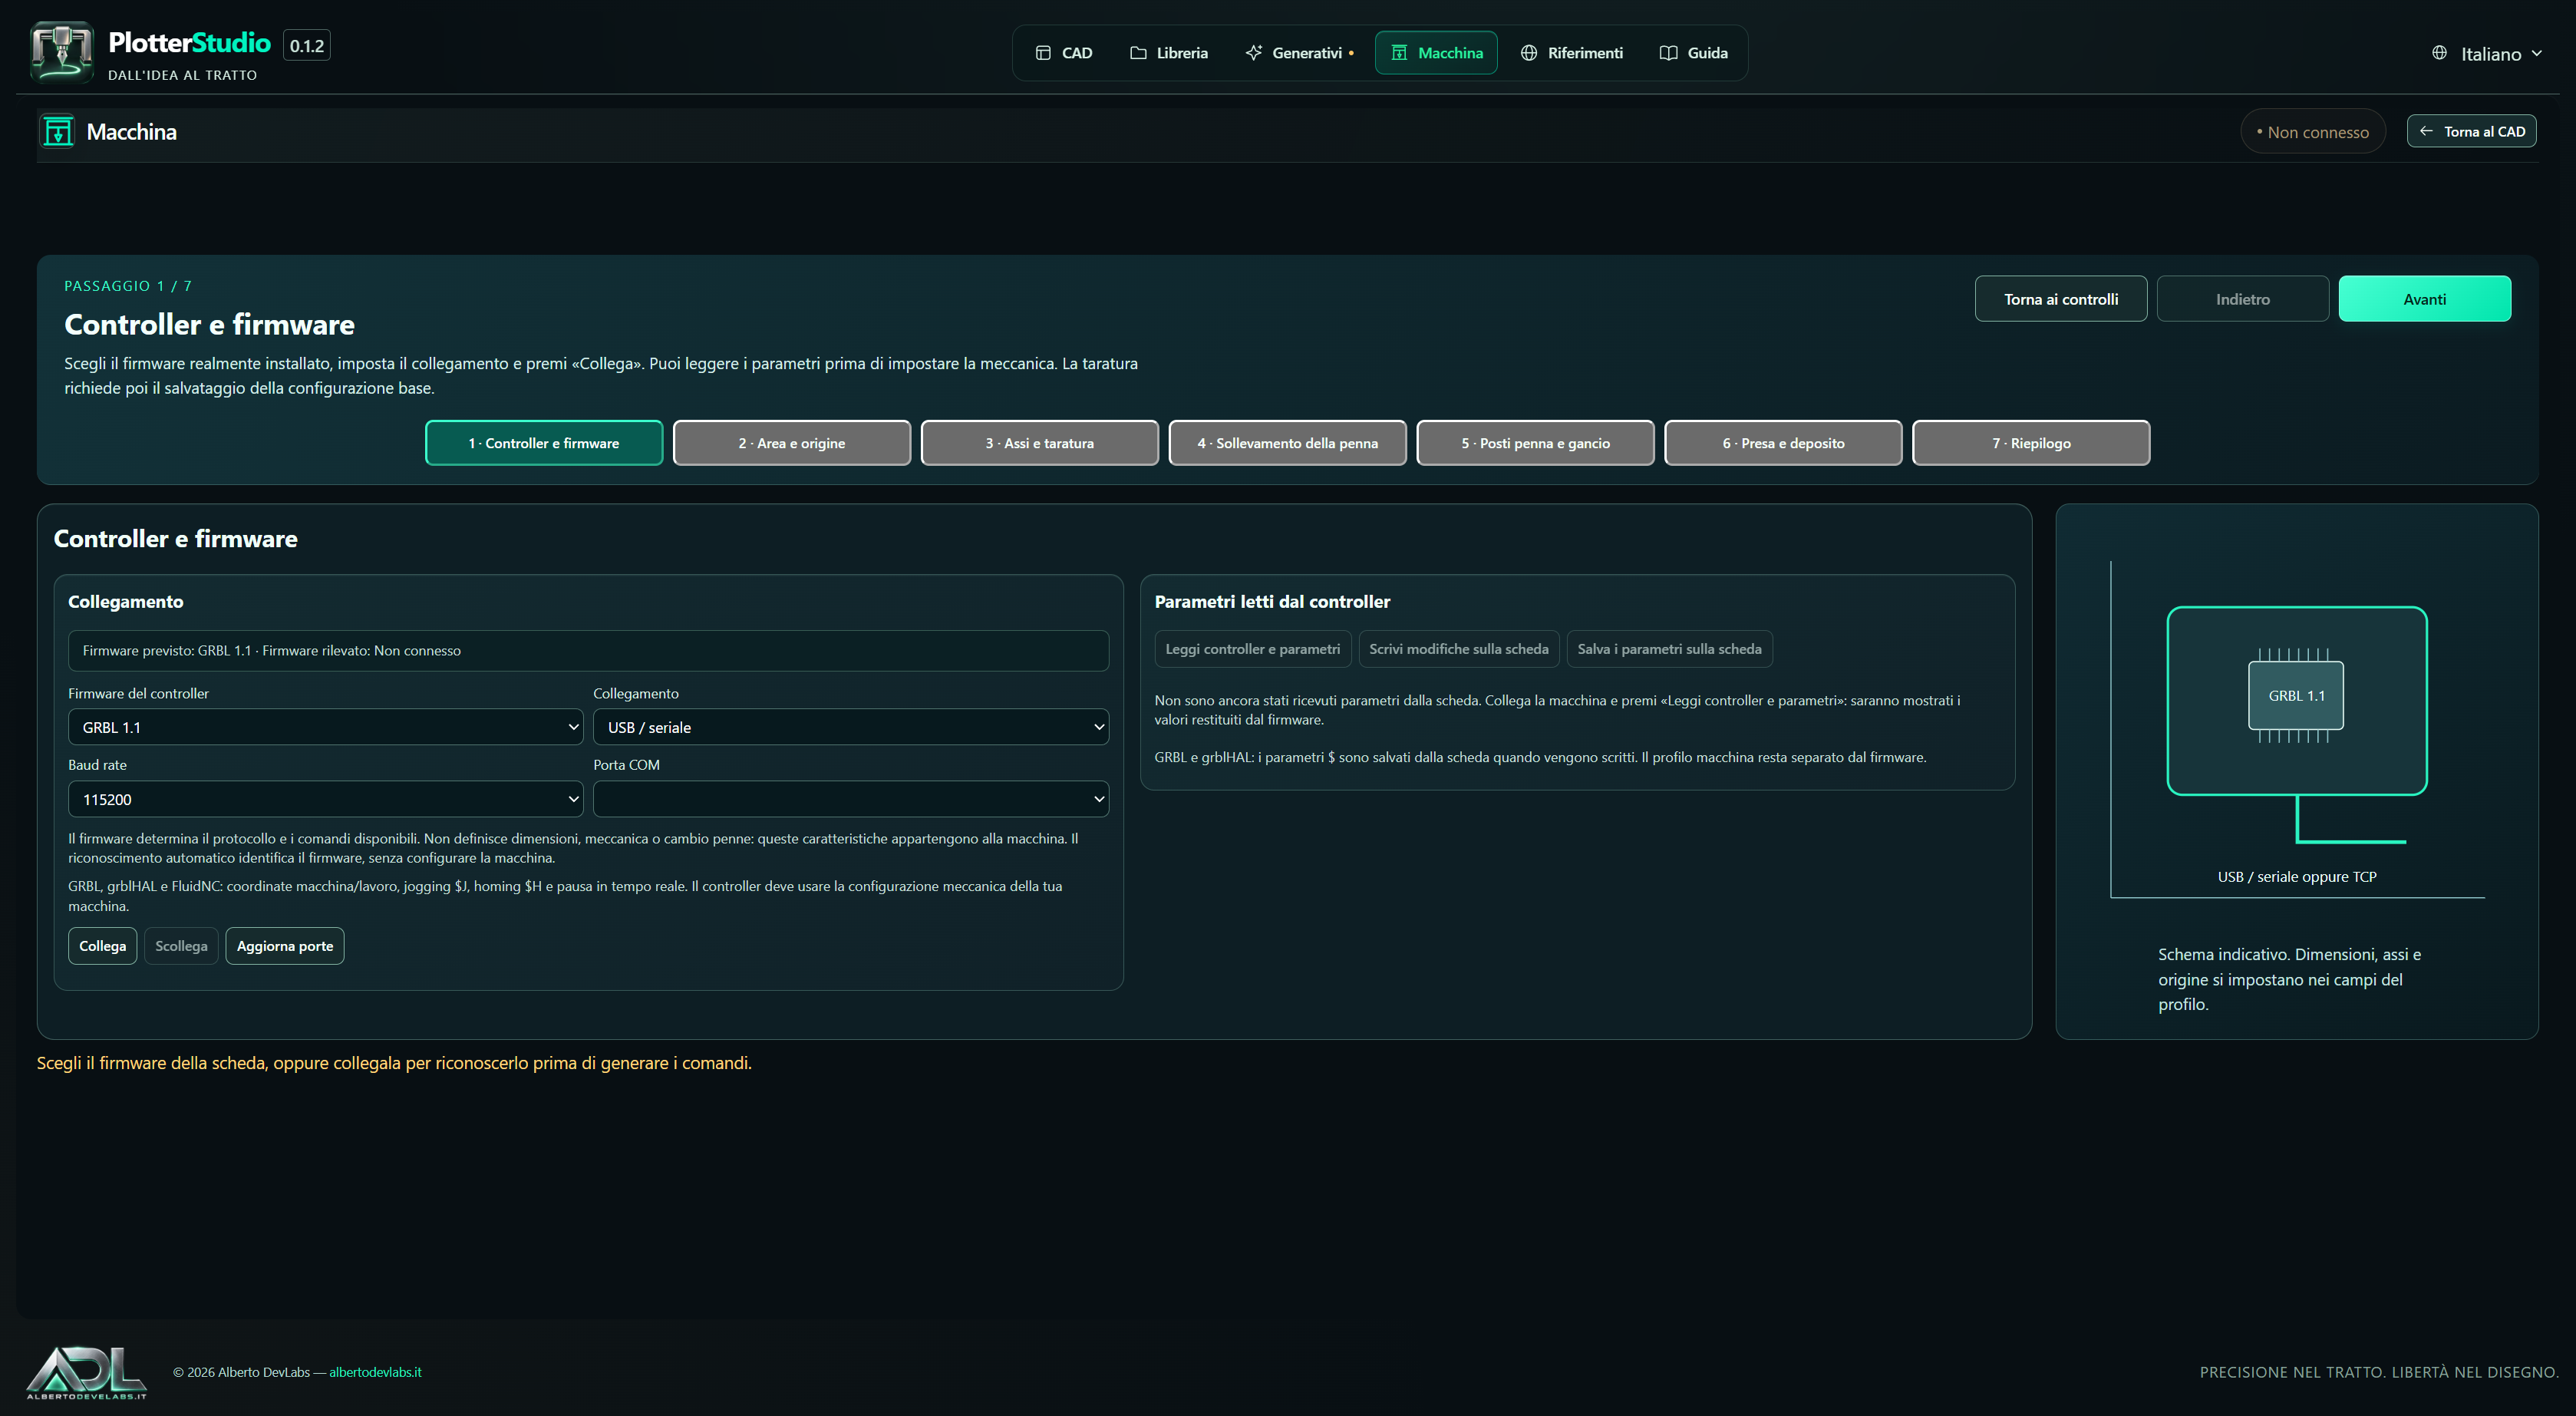Click the ADL logo in the footer
The width and height of the screenshot is (2576, 1416).
tap(86, 1372)
